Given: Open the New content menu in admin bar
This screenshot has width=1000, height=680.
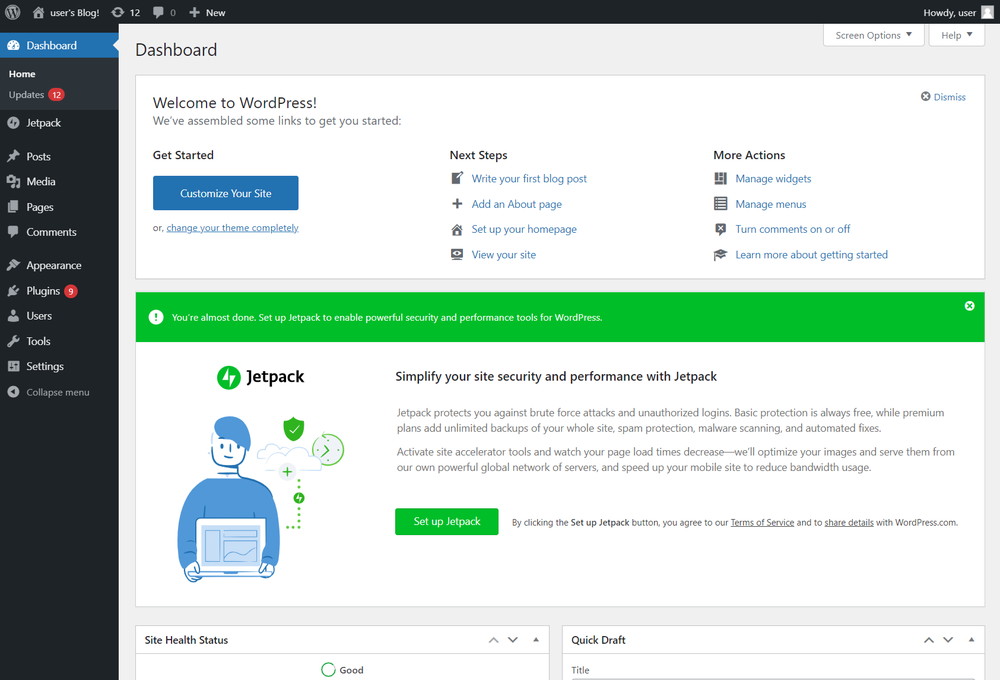Looking at the screenshot, I should pos(207,12).
